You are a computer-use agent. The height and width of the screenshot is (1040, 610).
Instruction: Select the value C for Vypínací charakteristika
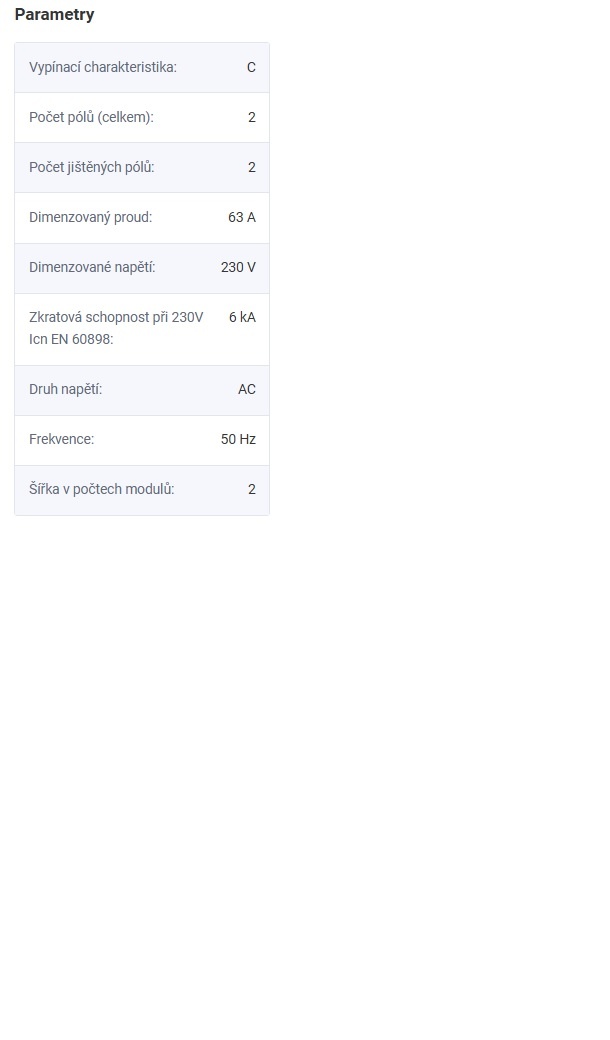coord(251,67)
